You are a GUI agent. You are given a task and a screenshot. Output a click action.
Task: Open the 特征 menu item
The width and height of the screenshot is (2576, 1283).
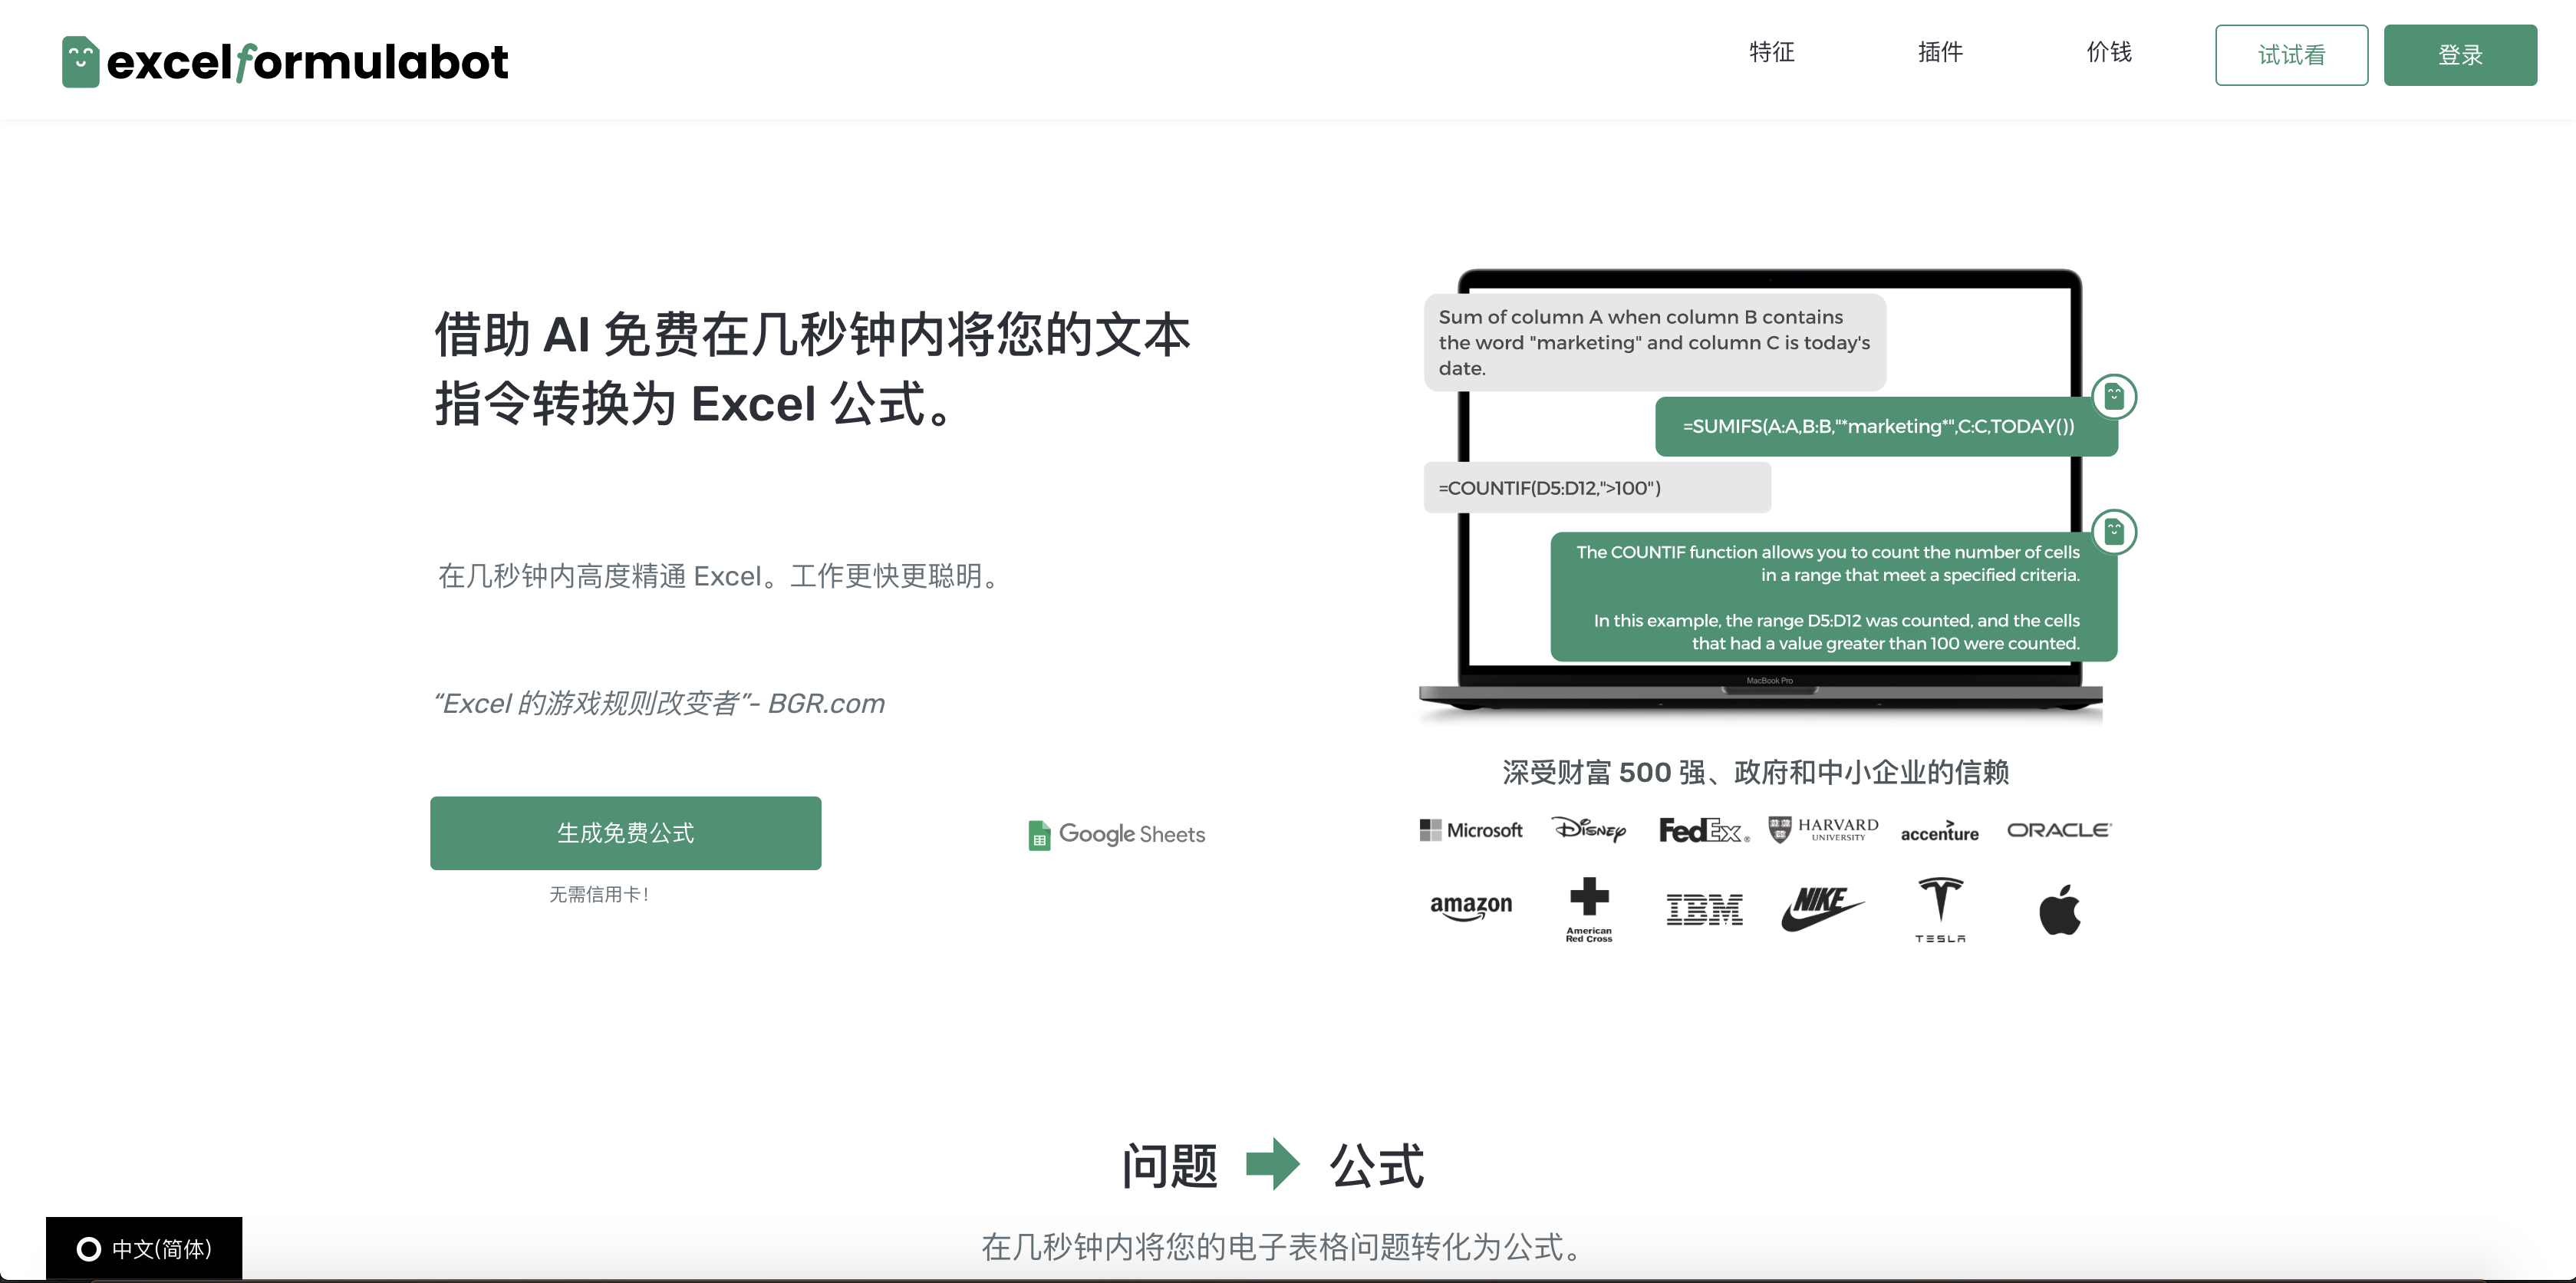[x=1772, y=54]
